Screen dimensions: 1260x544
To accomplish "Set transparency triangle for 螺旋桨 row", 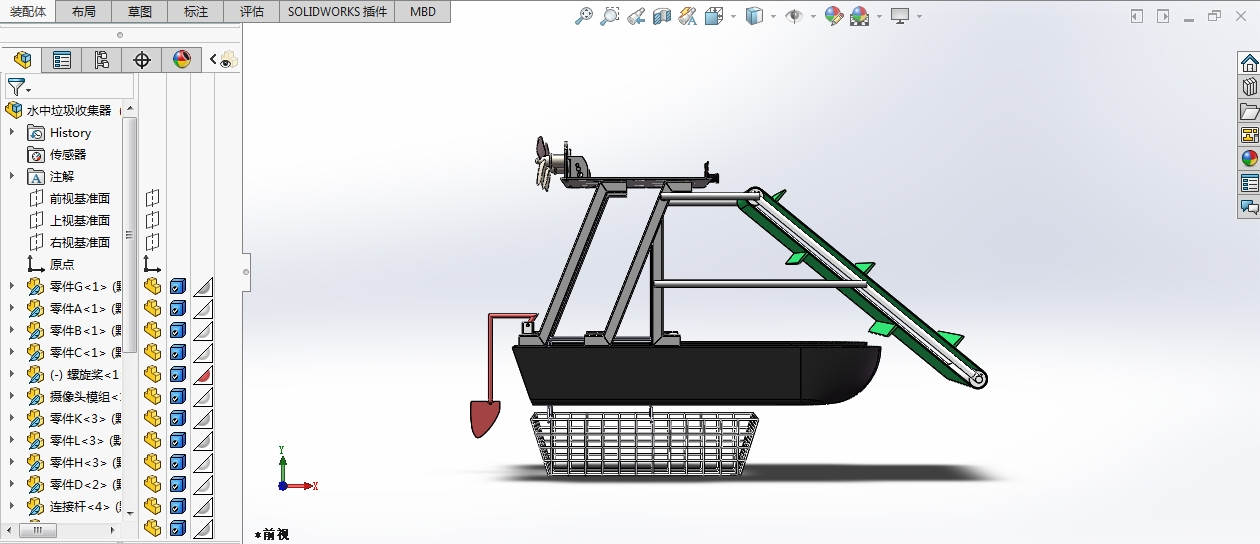I will pos(203,374).
